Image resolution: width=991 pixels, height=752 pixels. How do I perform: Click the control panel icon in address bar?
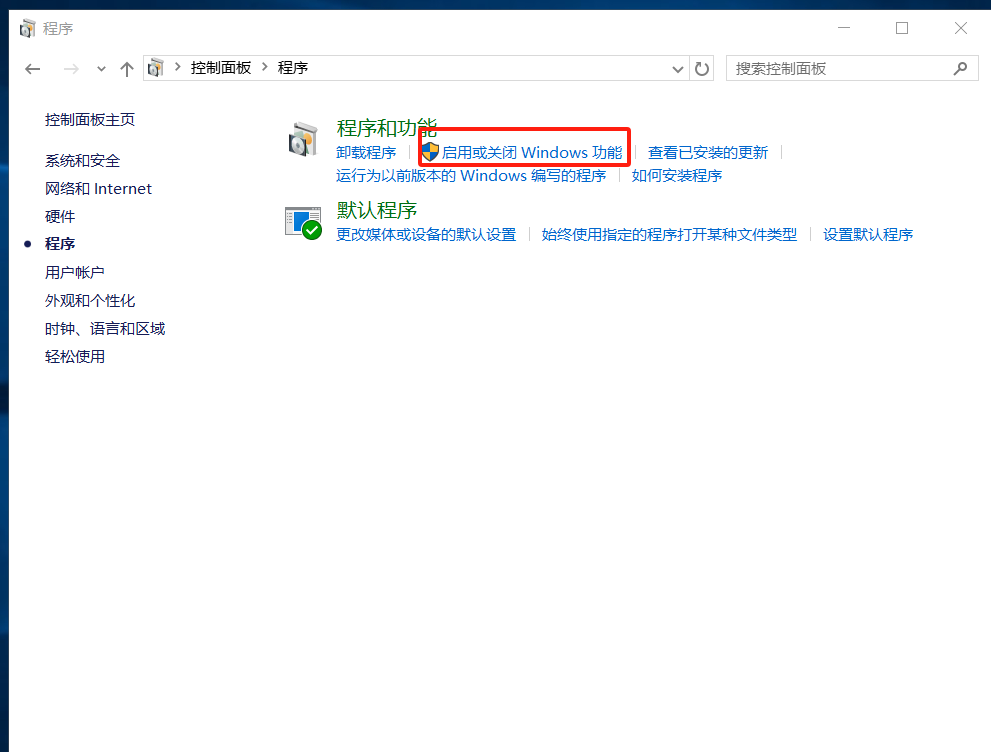click(x=156, y=68)
